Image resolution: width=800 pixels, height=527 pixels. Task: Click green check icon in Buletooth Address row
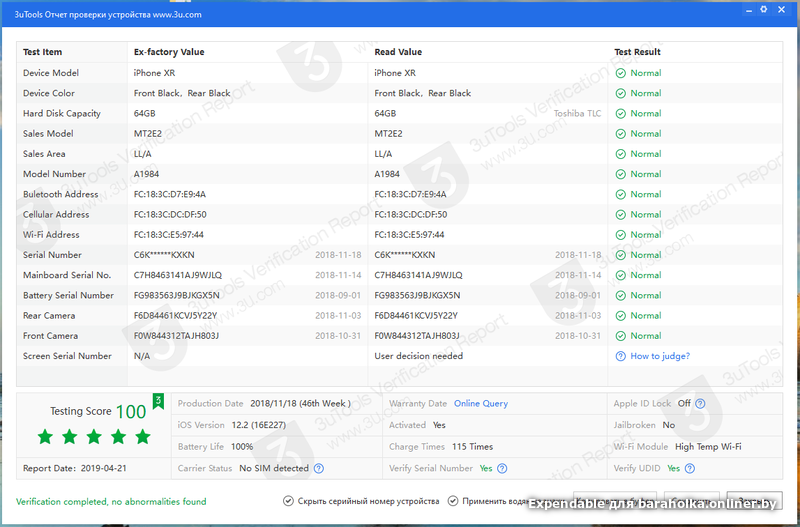click(620, 194)
